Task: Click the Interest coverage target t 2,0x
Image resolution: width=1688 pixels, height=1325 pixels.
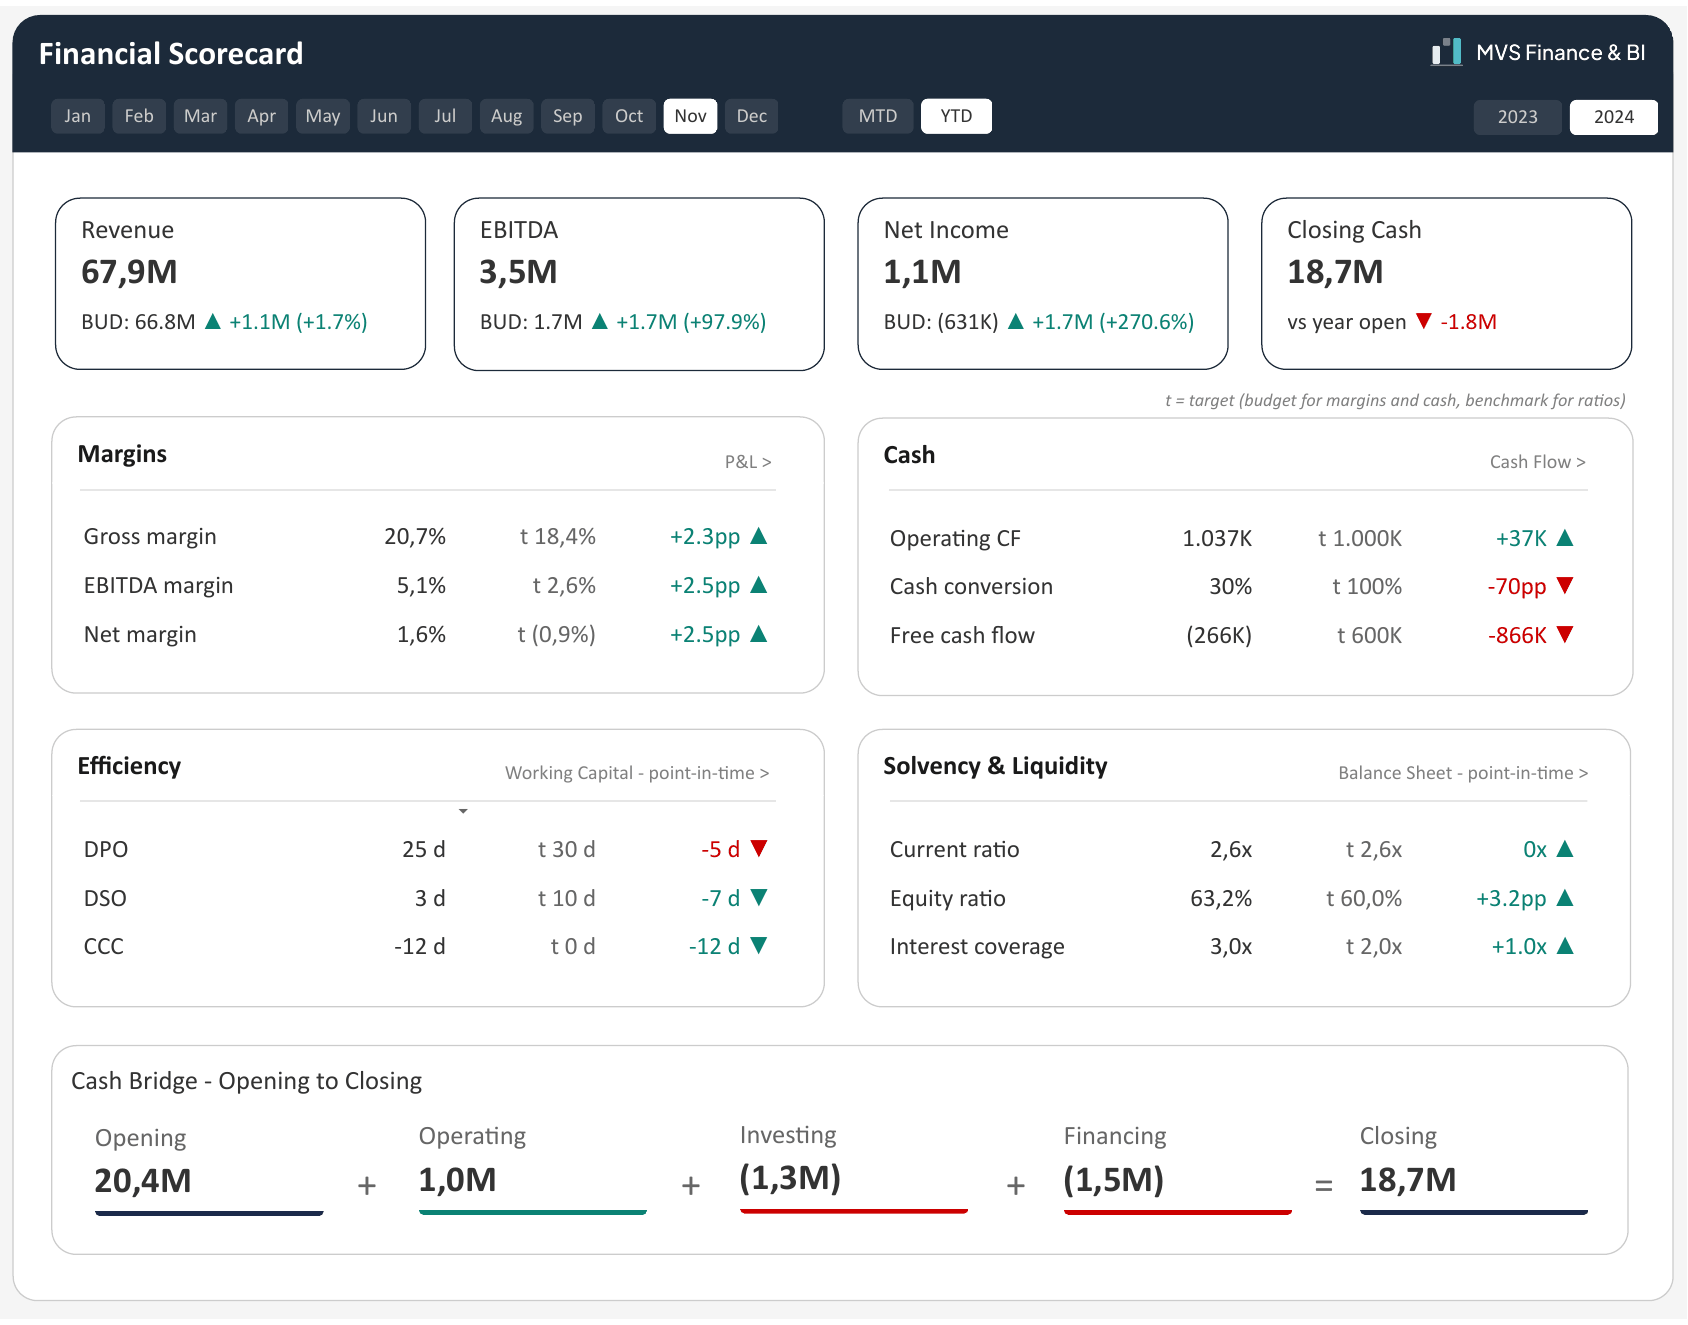Action: coord(1374,946)
